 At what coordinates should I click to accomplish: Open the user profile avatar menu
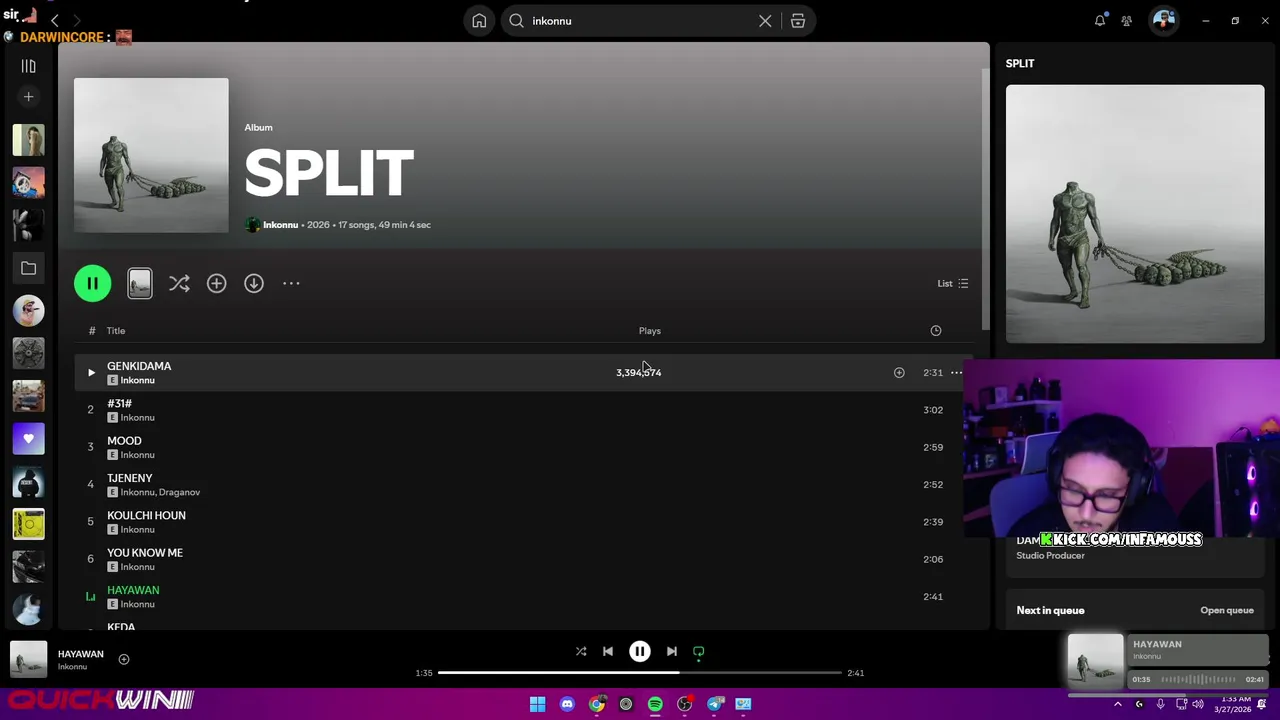[1164, 20]
